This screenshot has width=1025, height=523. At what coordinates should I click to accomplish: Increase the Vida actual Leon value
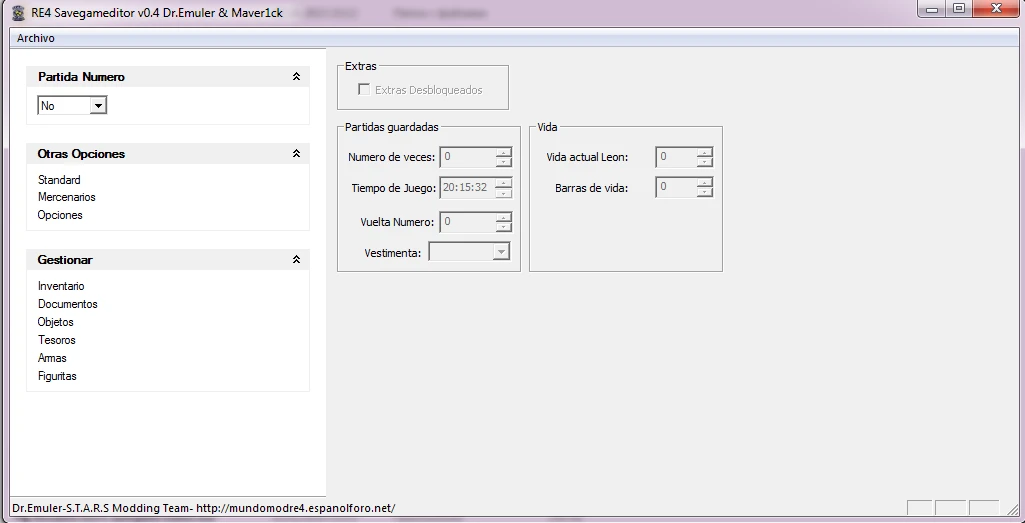pyautogui.click(x=704, y=152)
